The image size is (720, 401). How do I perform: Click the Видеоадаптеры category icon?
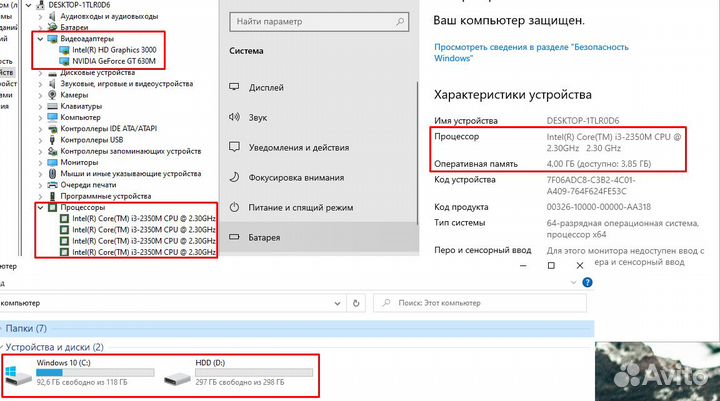pyautogui.click(x=52, y=39)
